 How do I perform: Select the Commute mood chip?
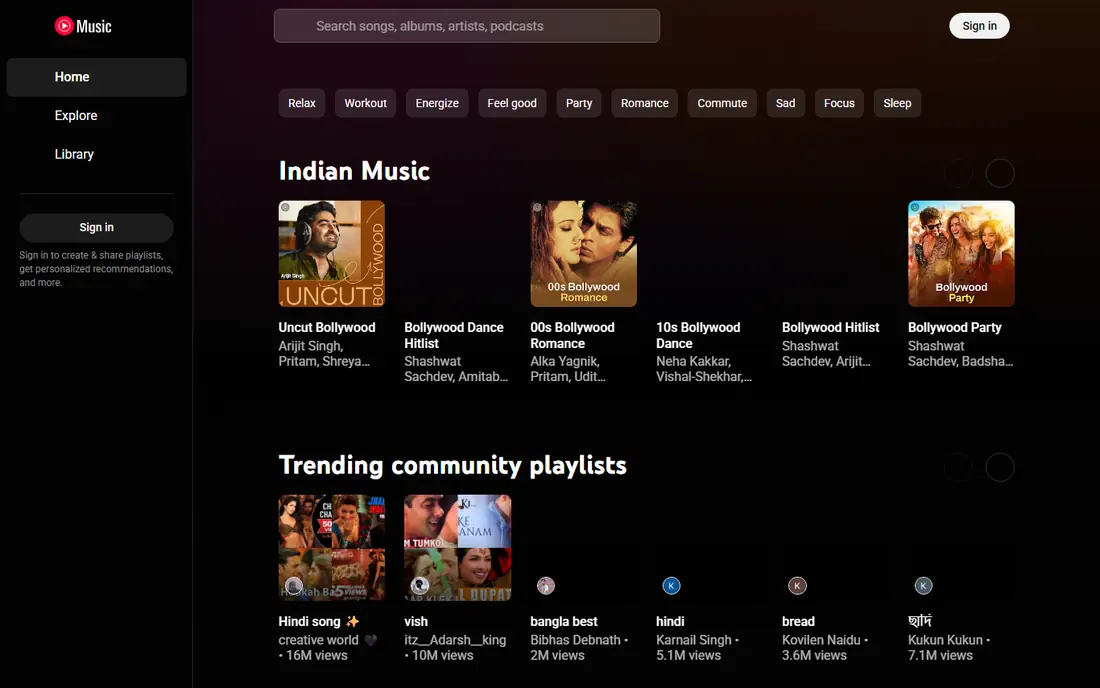pos(722,103)
